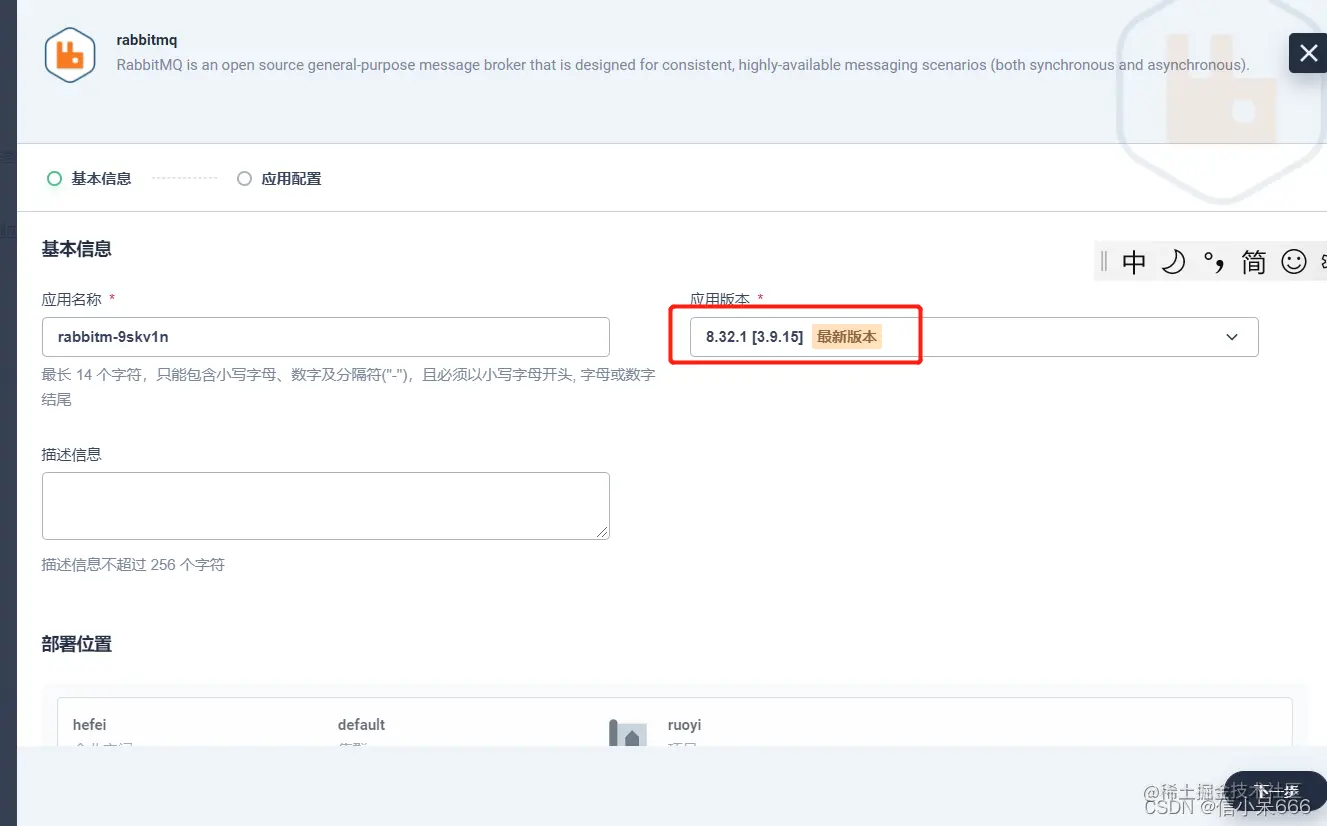Click the RabbitMQ description sentence
This screenshot has width=1327, height=826.
pos(683,65)
